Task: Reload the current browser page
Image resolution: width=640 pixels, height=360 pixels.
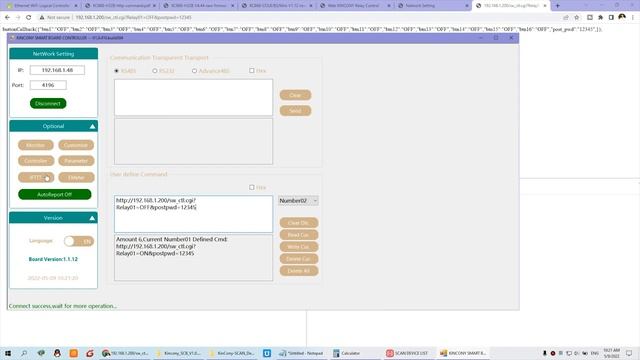Action: coord(29,18)
